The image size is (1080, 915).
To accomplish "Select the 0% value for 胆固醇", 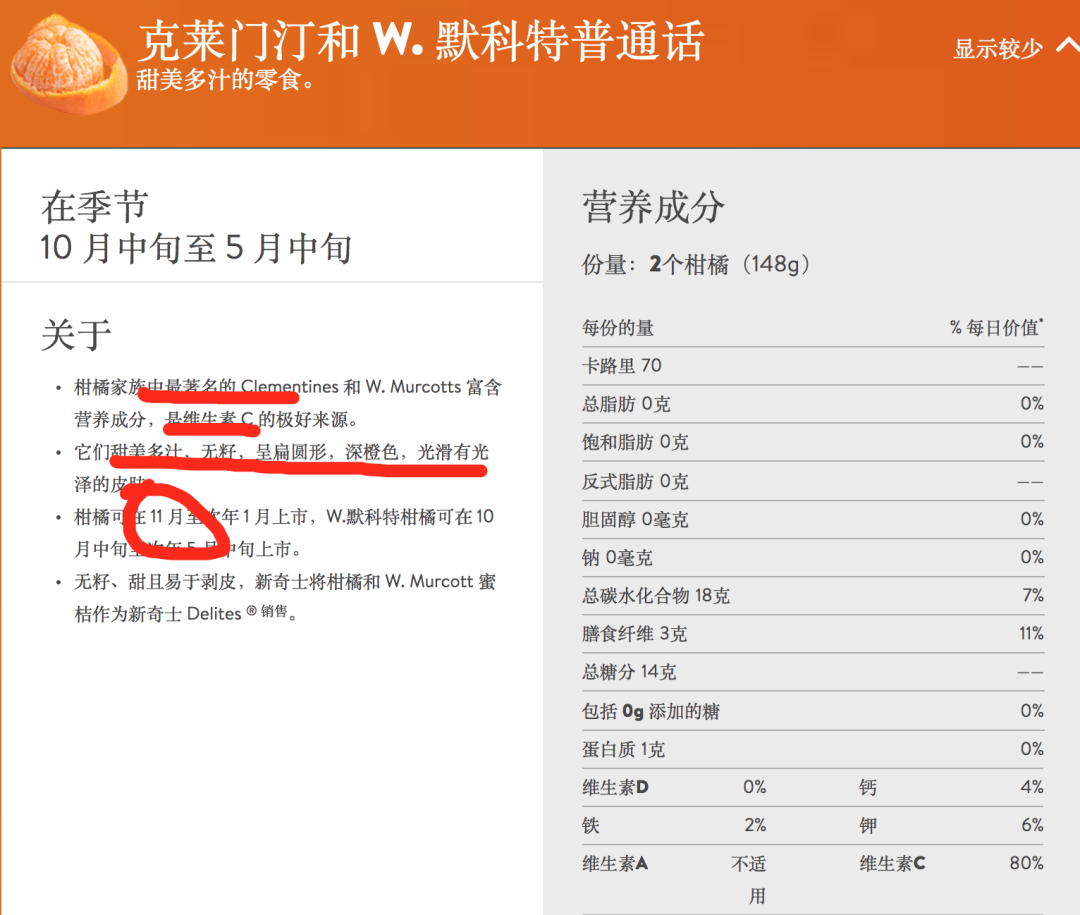I will click(x=1032, y=518).
